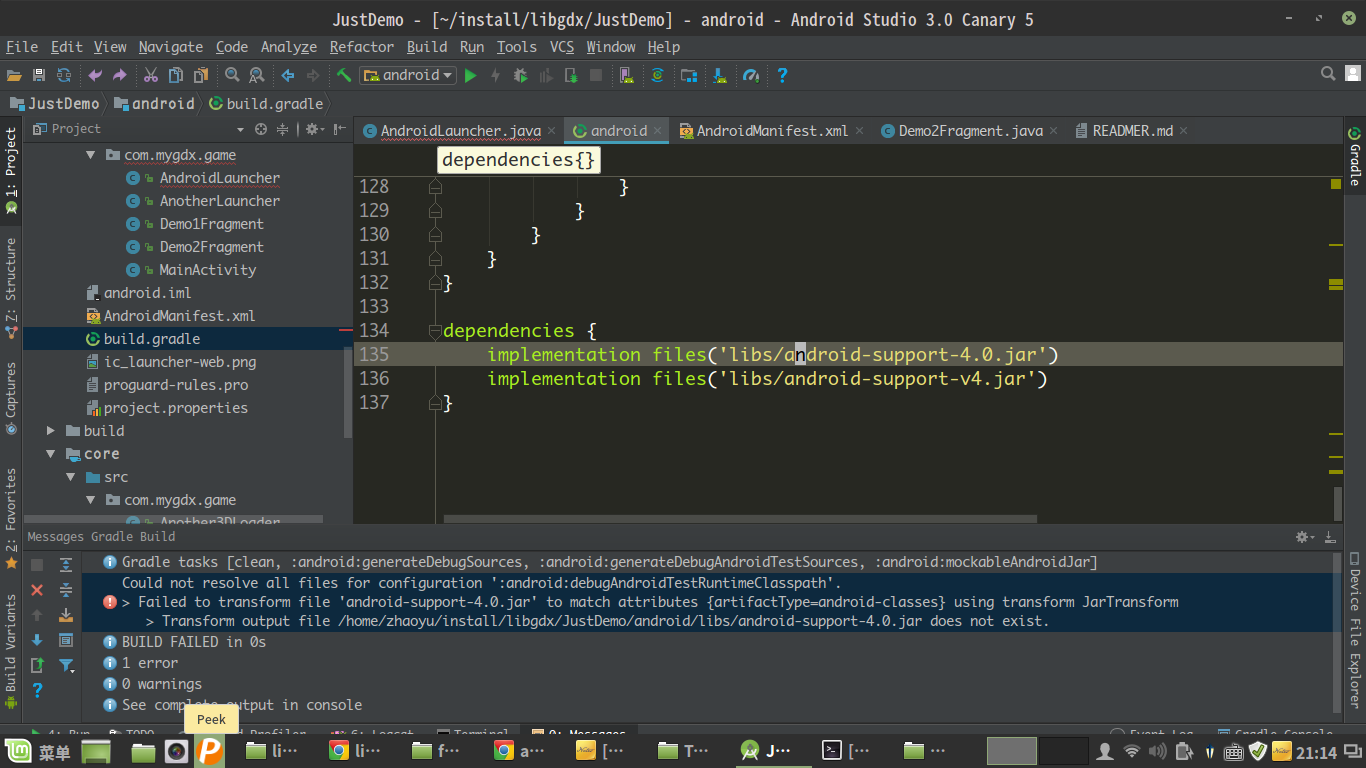Open the AVD Manager from the toolbar

point(626,75)
